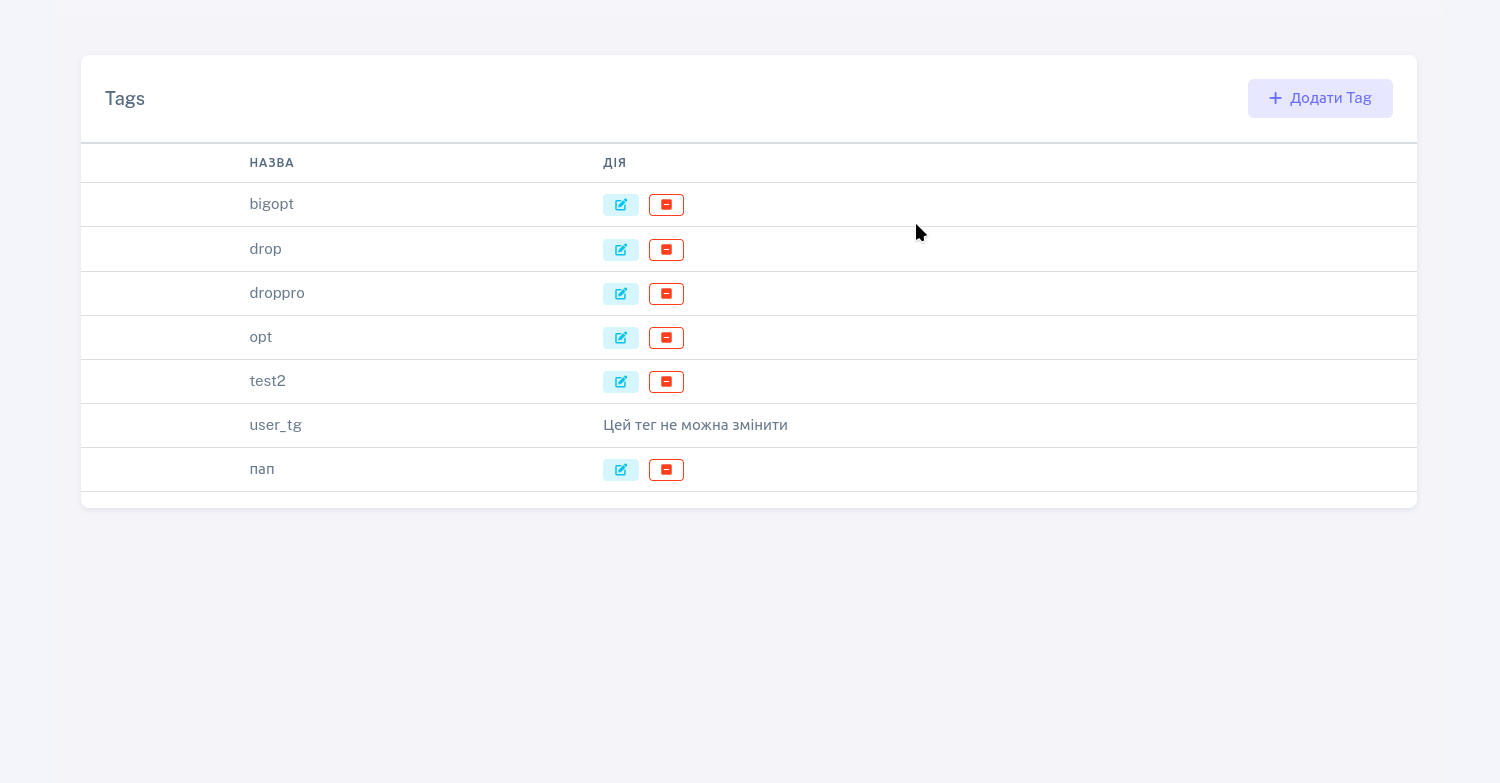Delete the droppro tag
This screenshot has width=1500, height=783.
tap(666, 294)
